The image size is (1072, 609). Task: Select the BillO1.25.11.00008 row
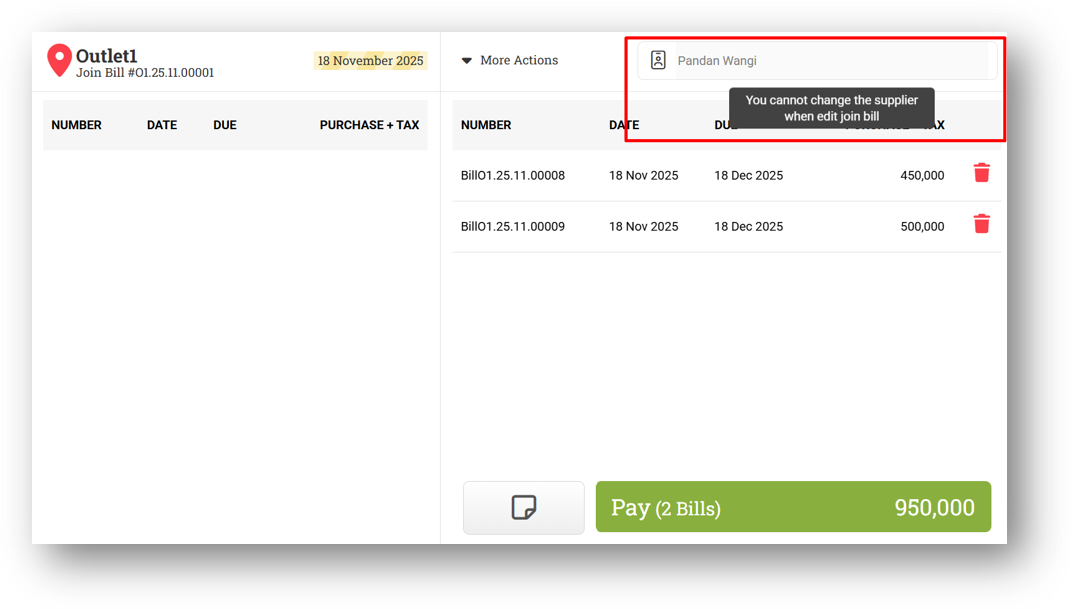pos(727,176)
